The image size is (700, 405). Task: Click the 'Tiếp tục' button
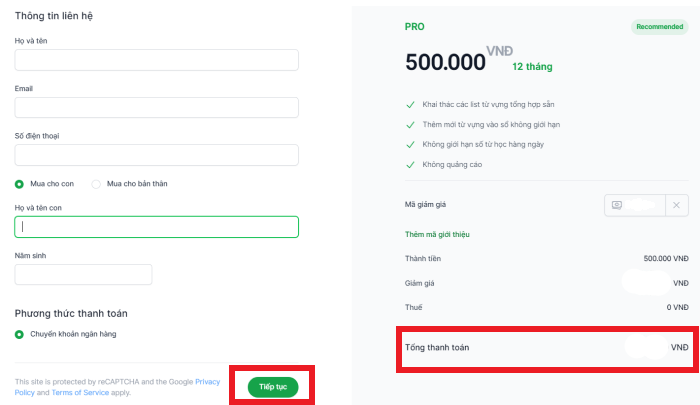pos(273,387)
